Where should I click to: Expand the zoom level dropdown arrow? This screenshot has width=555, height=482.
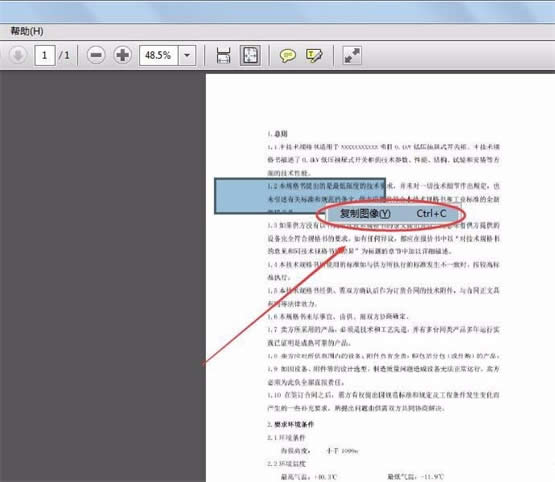187,55
